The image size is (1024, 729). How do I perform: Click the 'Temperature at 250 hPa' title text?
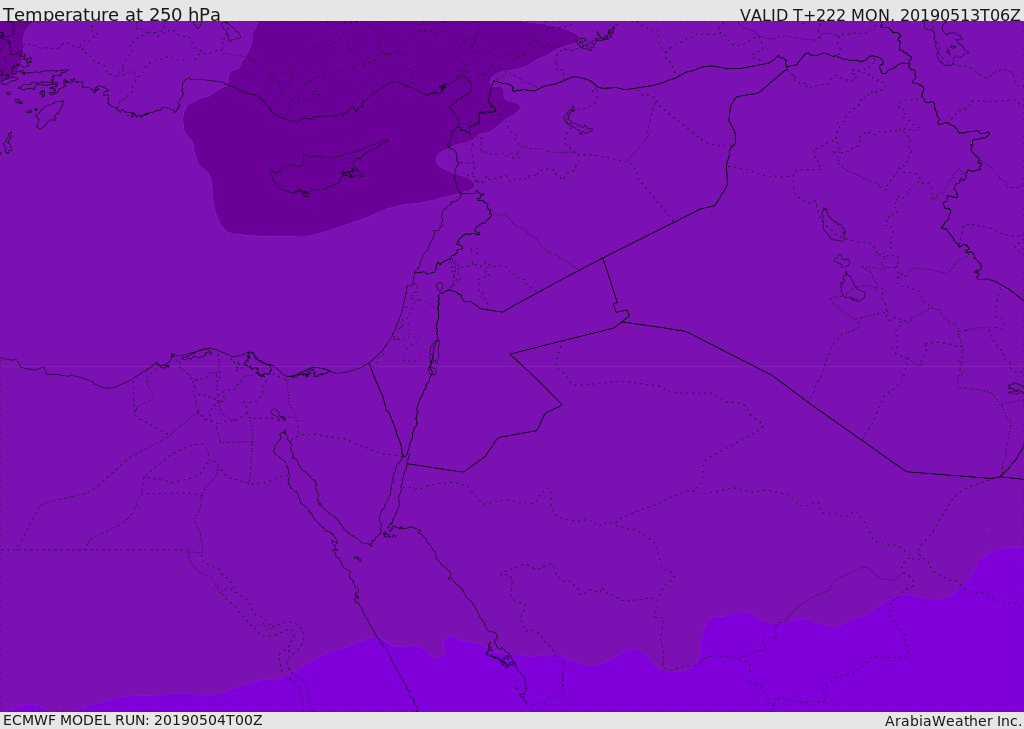click(x=112, y=14)
